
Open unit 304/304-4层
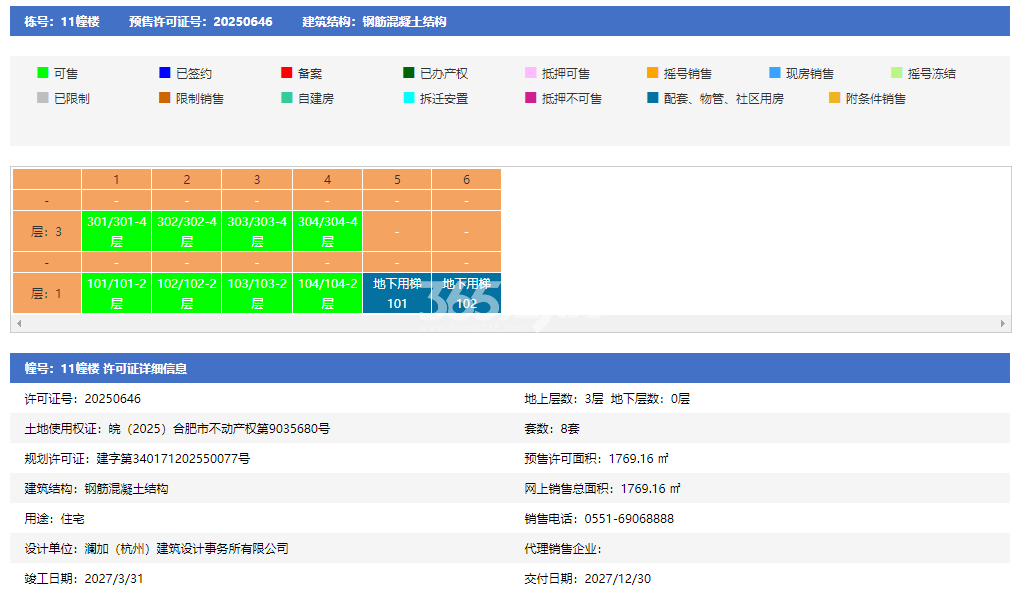tap(327, 231)
